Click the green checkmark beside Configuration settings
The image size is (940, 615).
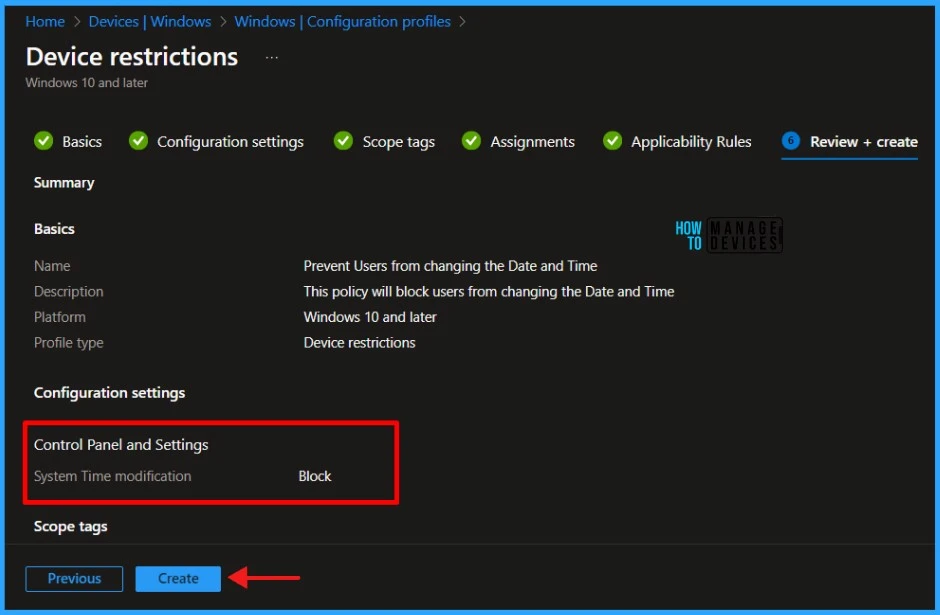pyautogui.click(x=138, y=141)
